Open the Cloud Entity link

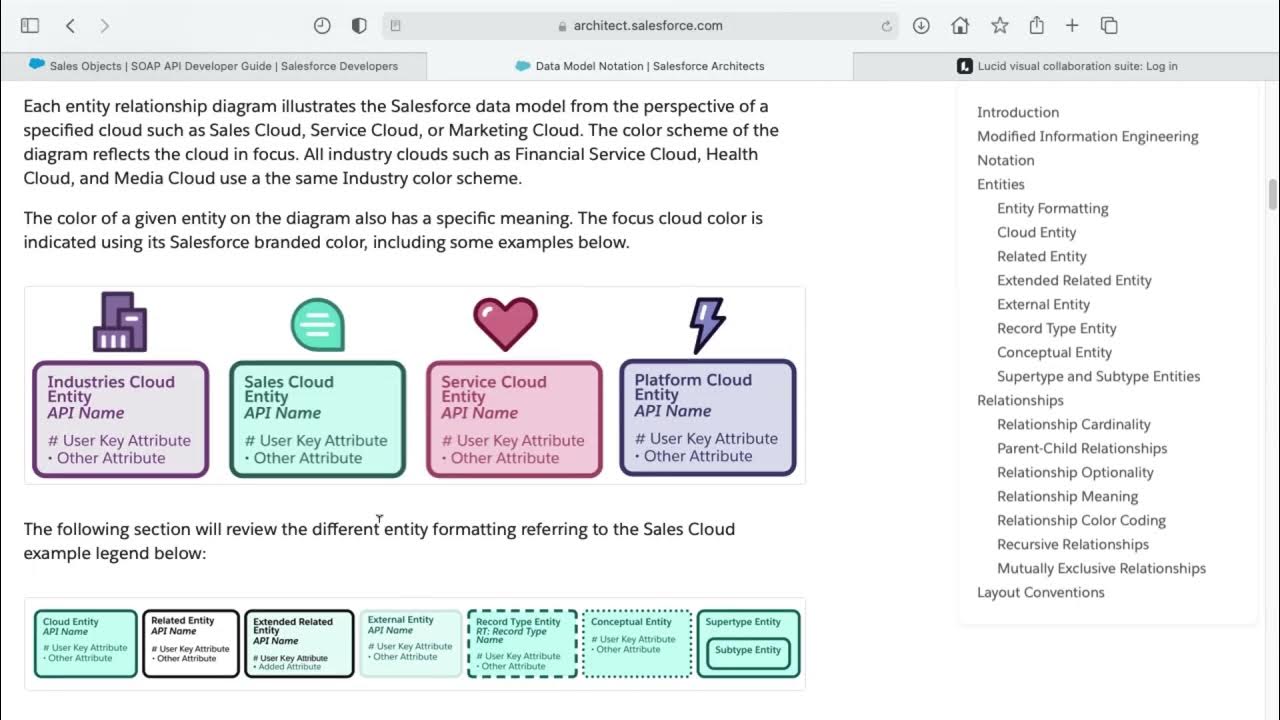tap(1037, 232)
